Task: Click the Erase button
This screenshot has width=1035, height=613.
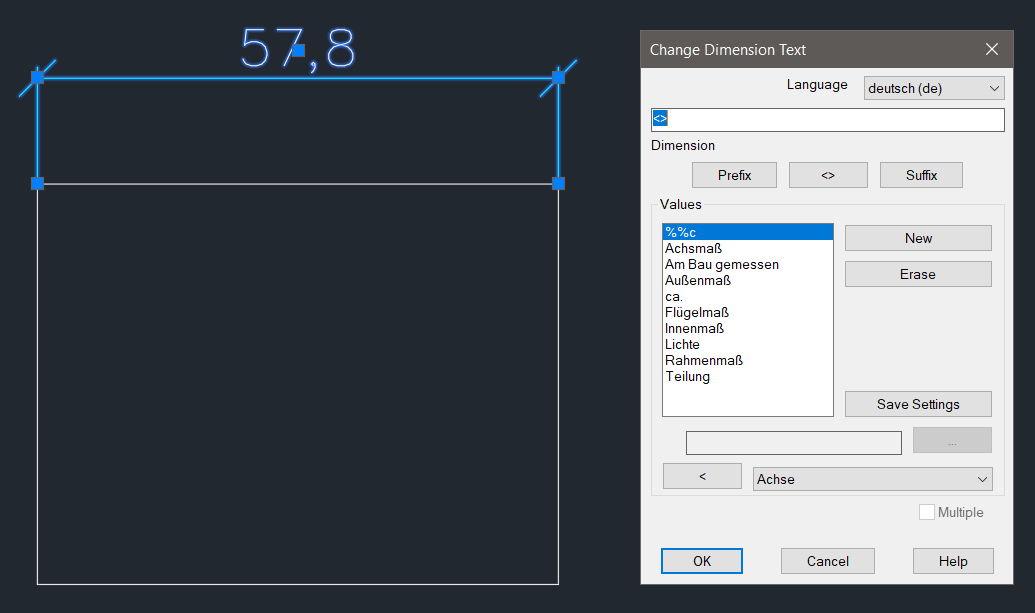Action: tap(917, 274)
